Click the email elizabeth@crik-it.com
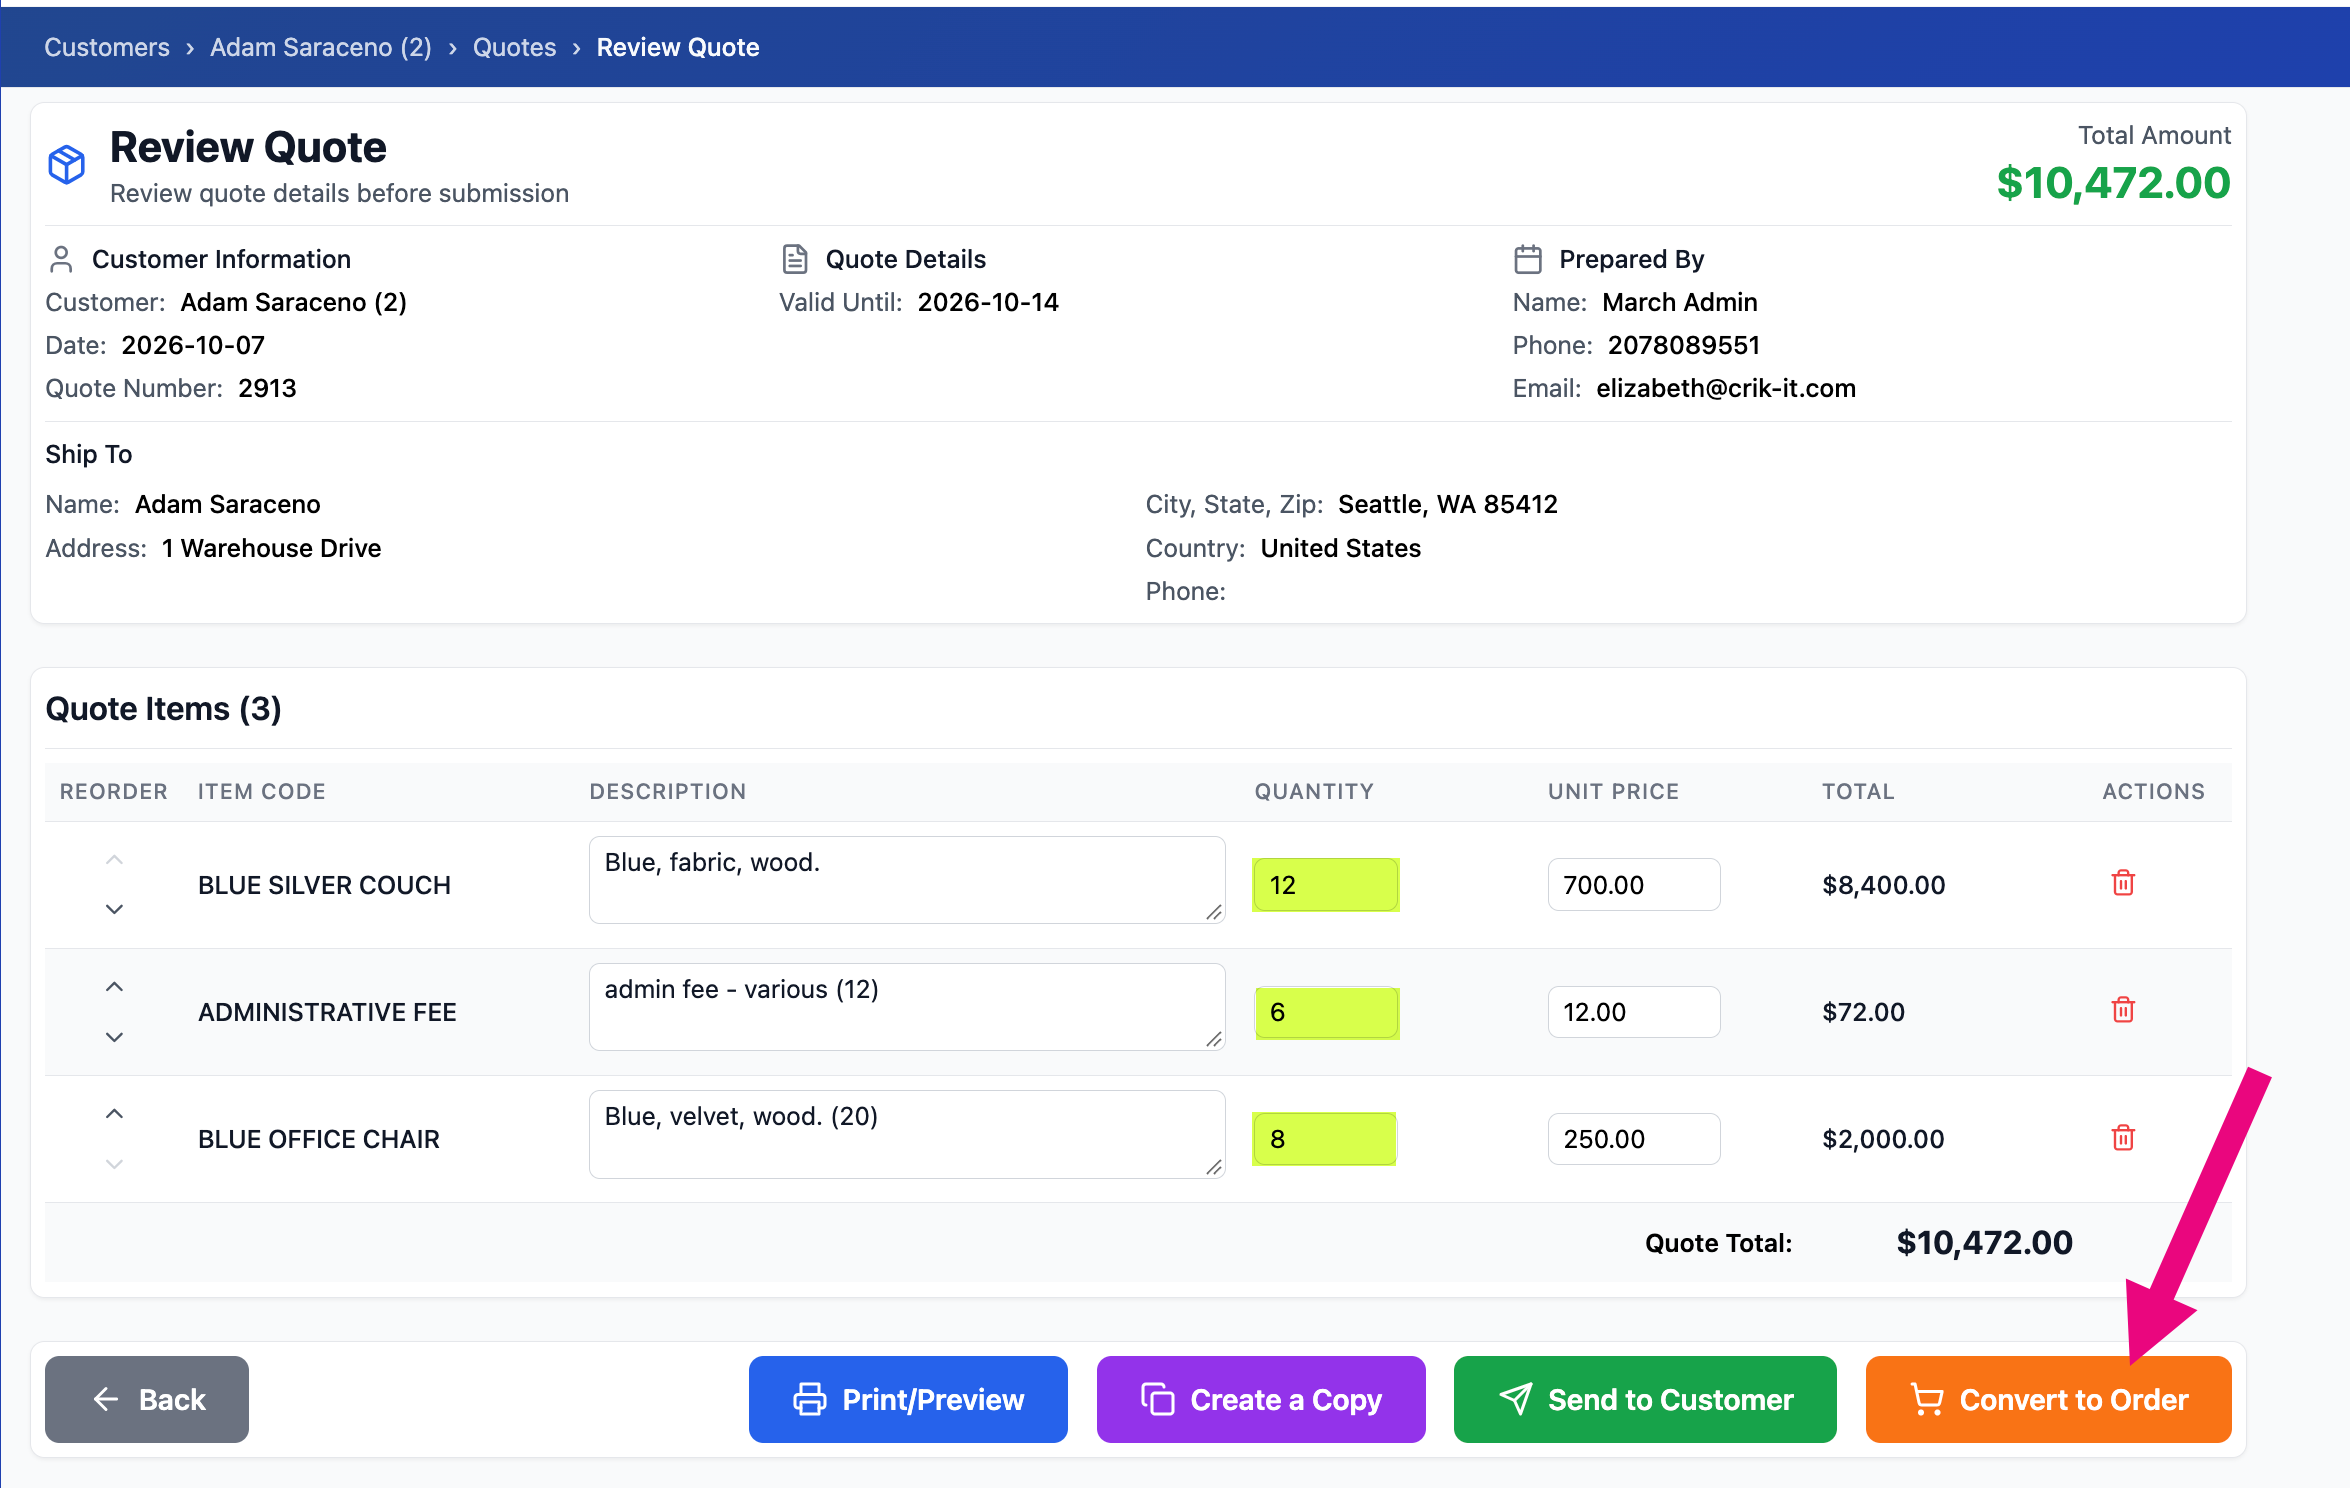The width and height of the screenshot is (2350, 1488). pos(1726,388)
